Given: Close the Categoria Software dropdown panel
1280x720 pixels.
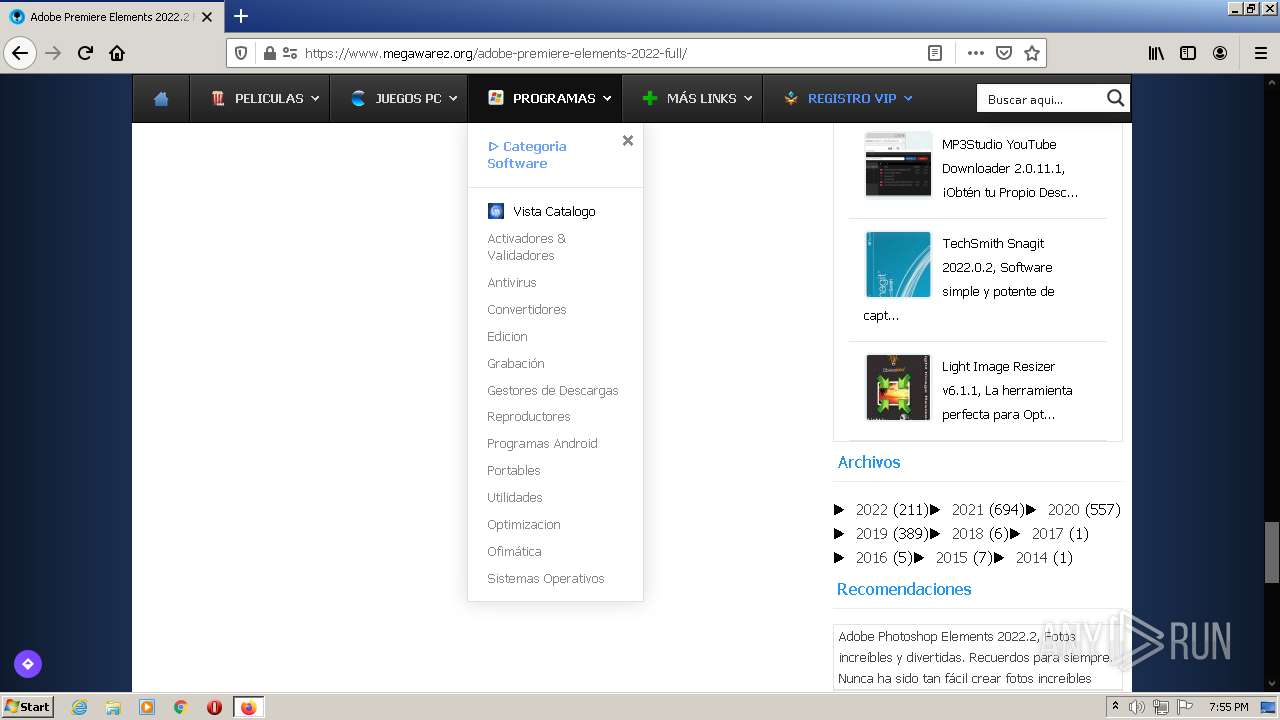Looking at the screenshot, I should pos(628,140).
